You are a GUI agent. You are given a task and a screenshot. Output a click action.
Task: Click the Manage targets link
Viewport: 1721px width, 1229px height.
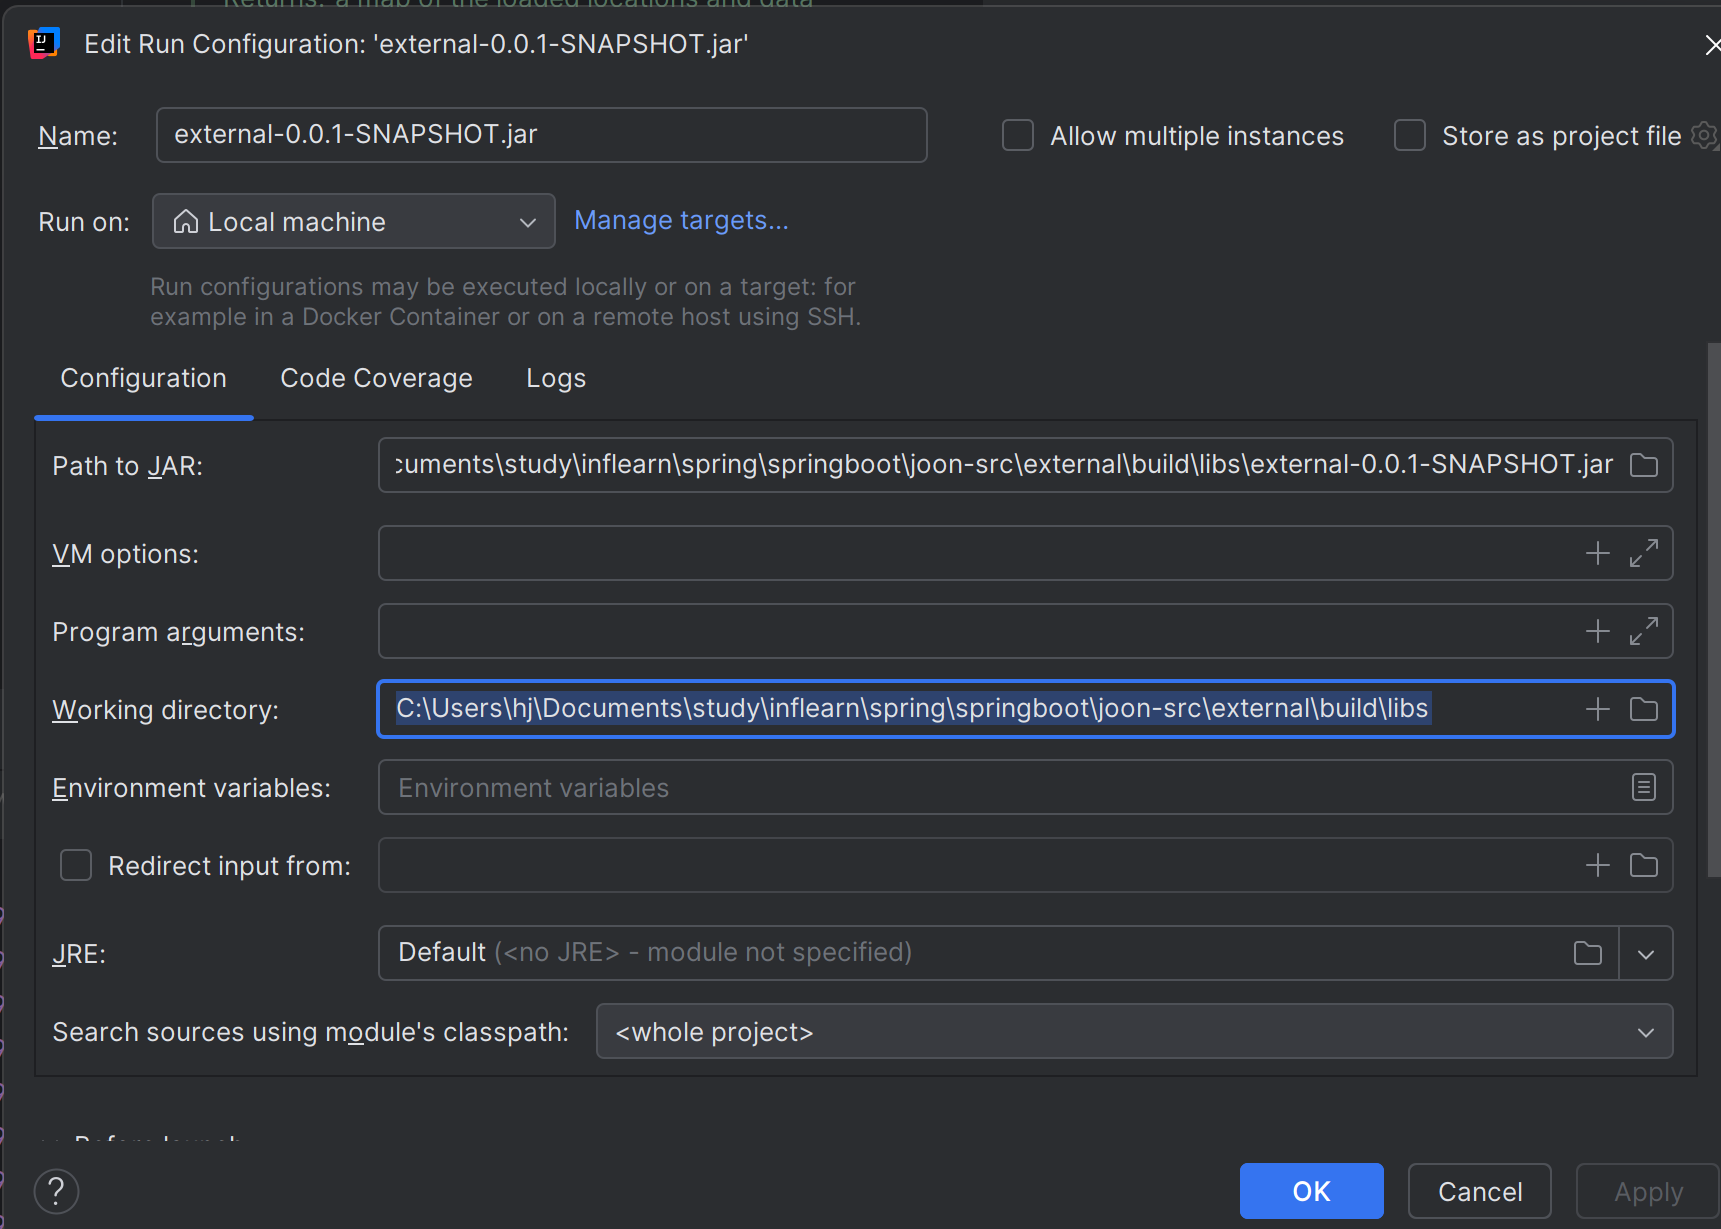click(x=681, y=220)
